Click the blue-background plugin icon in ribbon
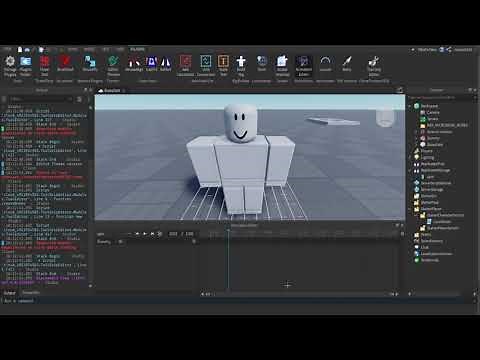 pos(151,62)
